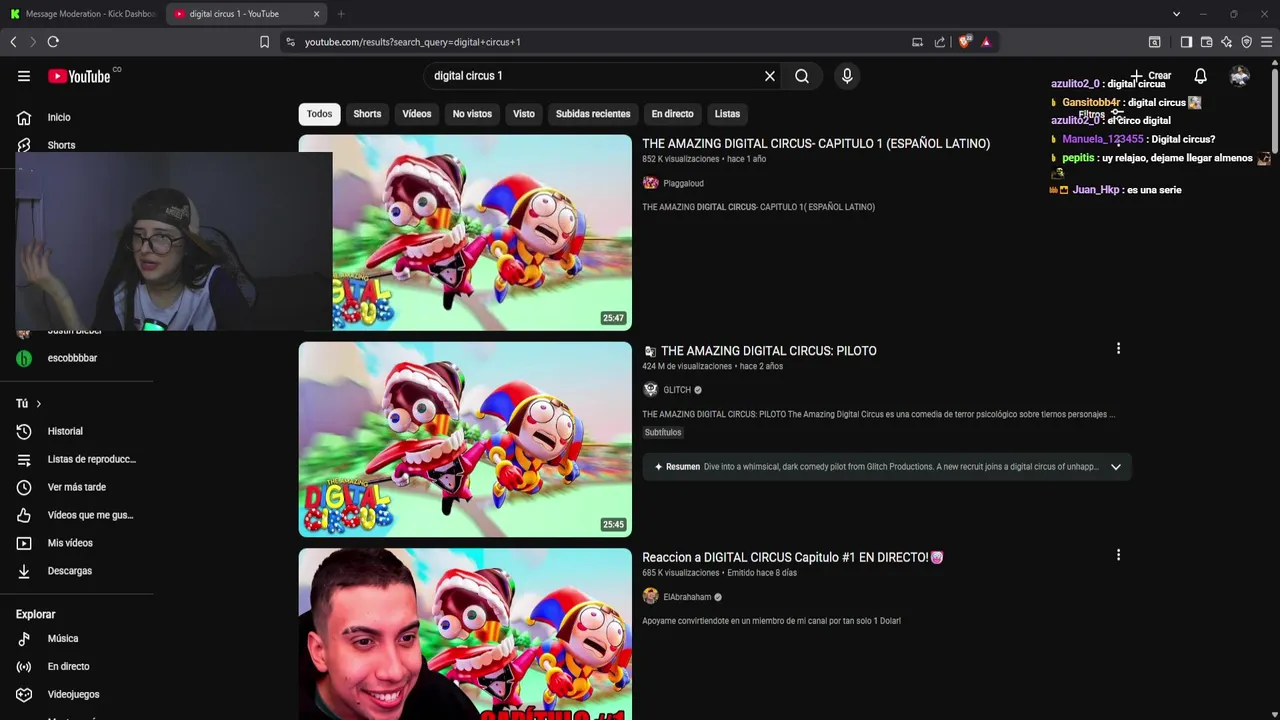Open THE AMAZING DIGITAL CIRCUS: PILOTO title

point(768,351)
